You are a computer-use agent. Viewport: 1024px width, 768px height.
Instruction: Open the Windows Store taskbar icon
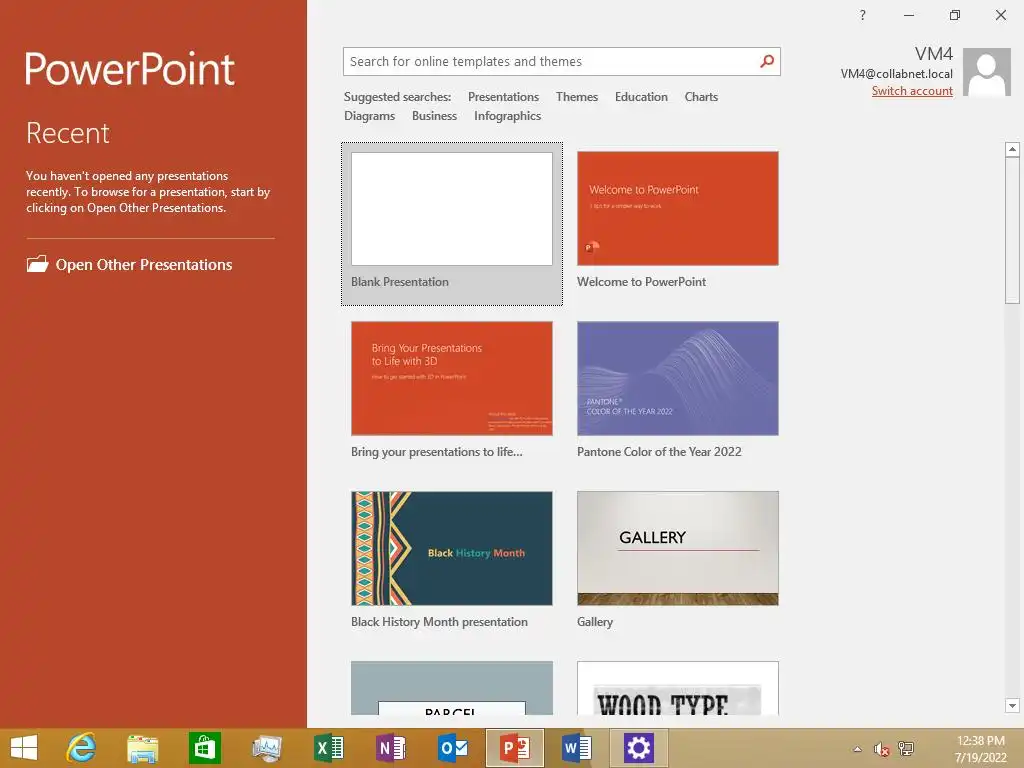pos(204,748)
